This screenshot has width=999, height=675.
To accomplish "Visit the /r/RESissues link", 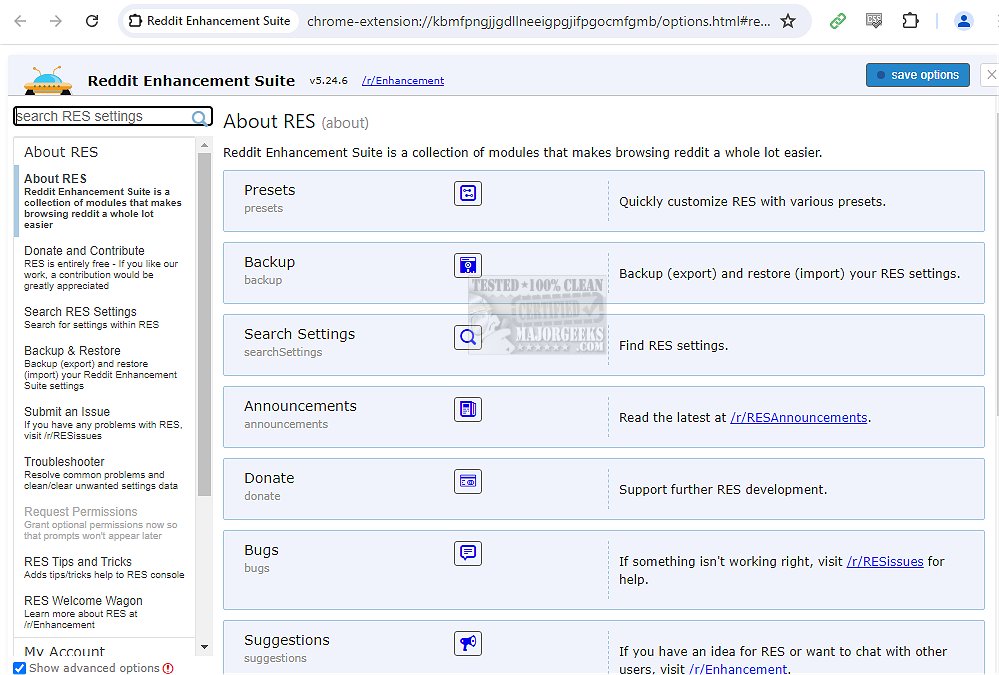I will [x=884, y=561].
